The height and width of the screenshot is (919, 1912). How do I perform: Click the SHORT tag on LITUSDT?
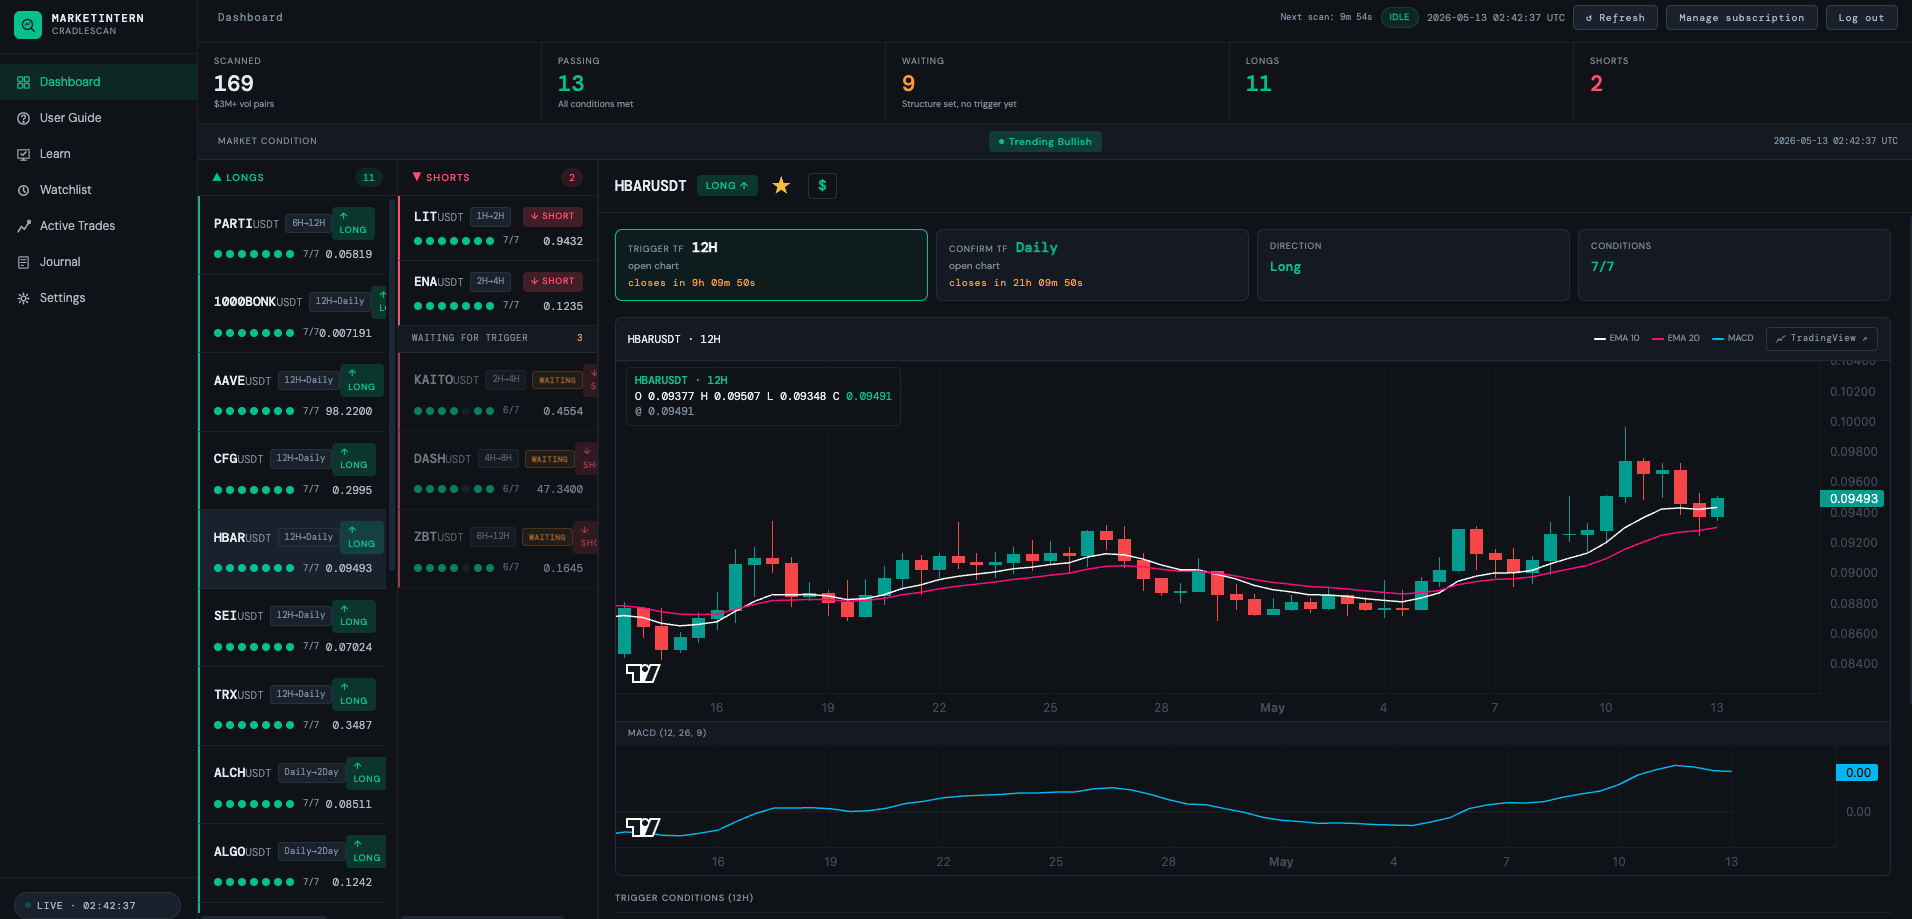[x=553, y=216]
